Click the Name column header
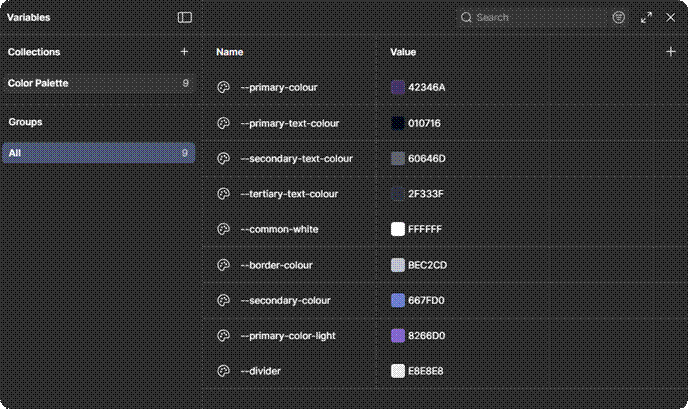688x409 pixels. 229,51
